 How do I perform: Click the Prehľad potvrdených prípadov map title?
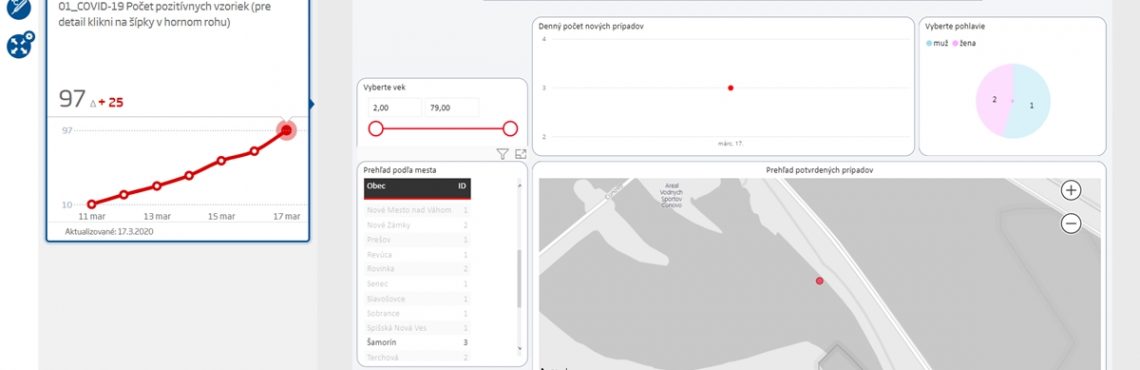tap(819, 170)
